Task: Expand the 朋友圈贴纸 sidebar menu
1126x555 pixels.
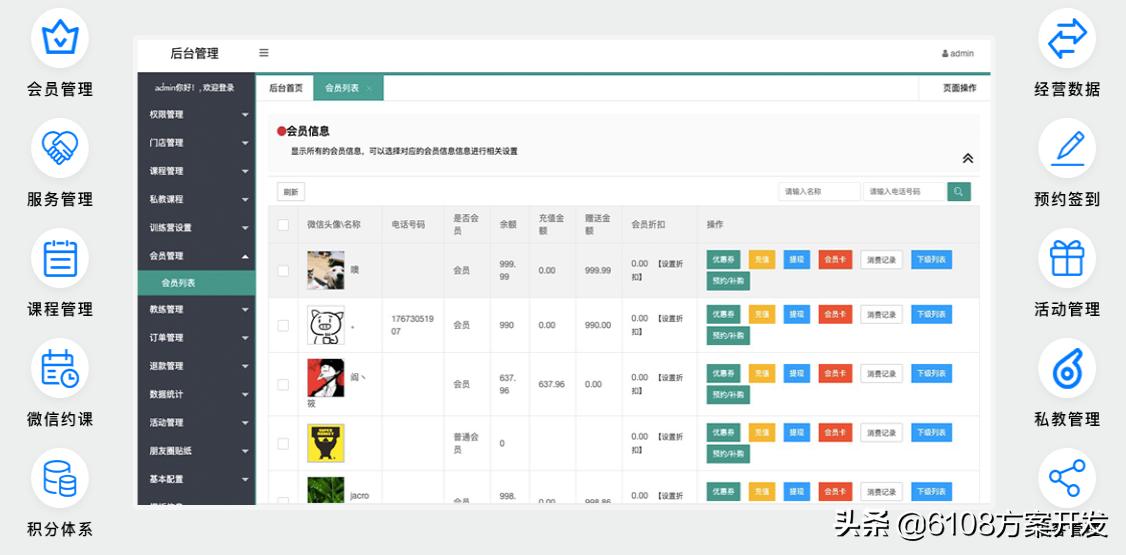Action: tap(196, 451)
